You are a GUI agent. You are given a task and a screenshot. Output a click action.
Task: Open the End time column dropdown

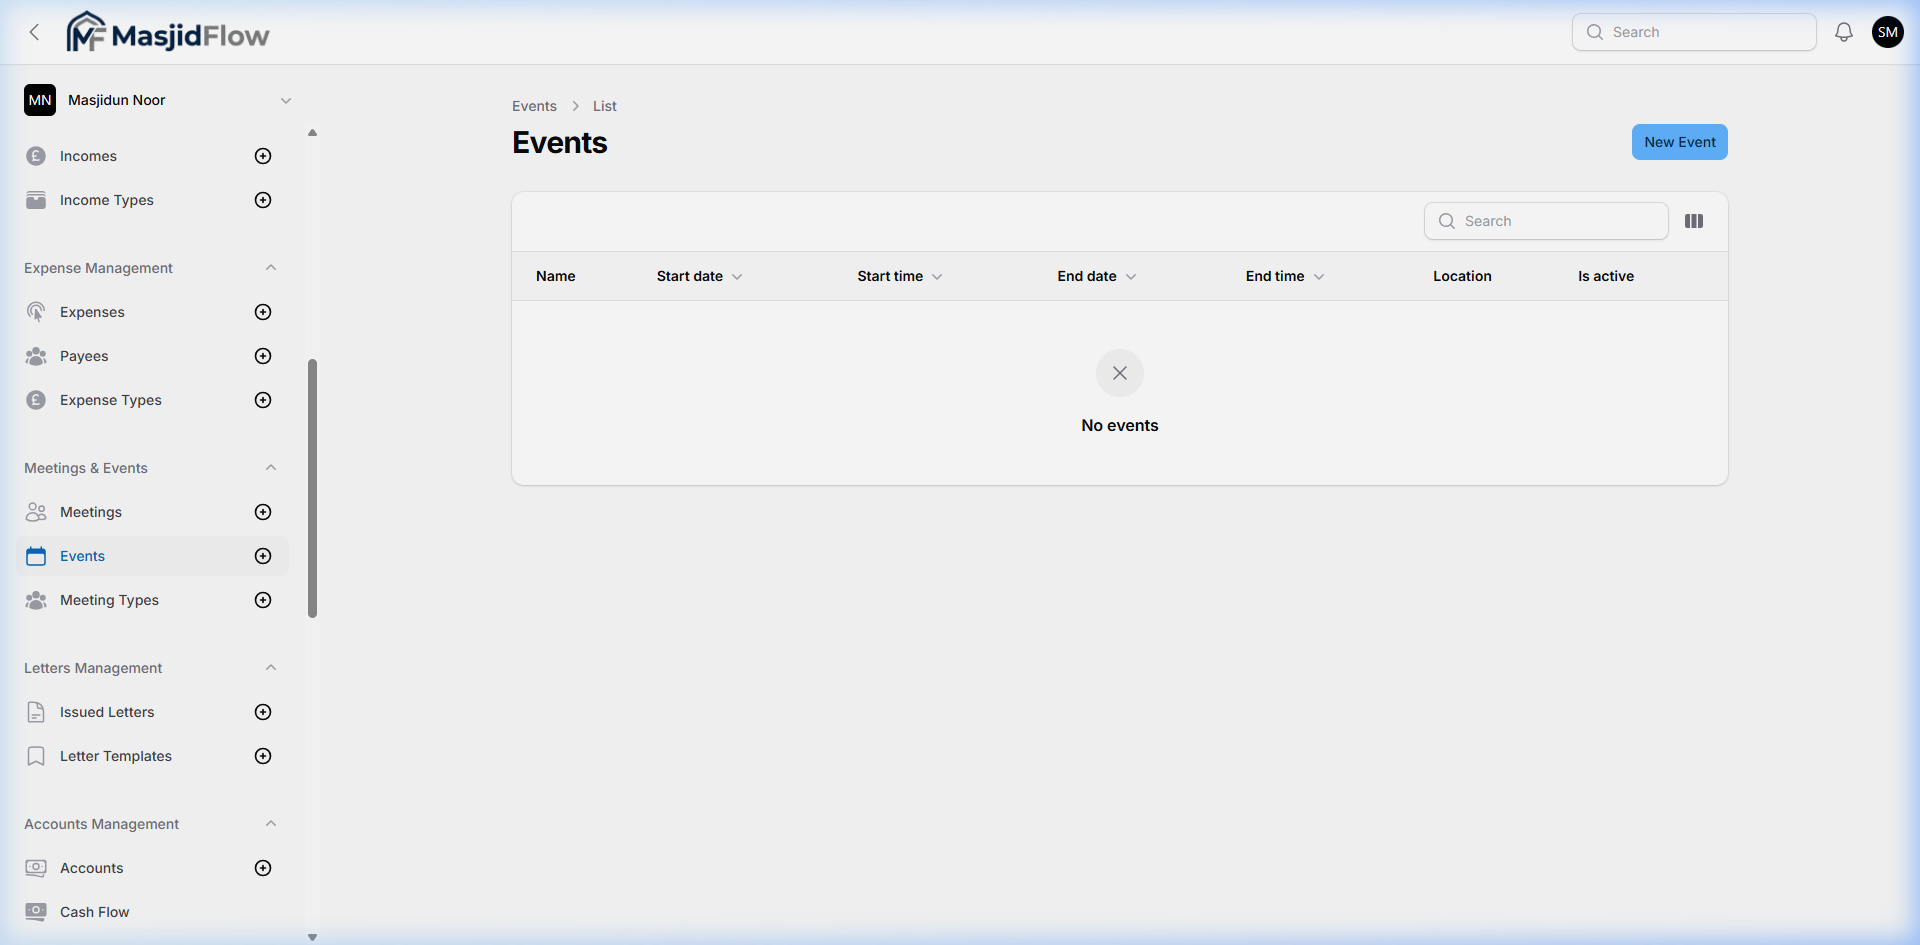[x=1319, y=276]
